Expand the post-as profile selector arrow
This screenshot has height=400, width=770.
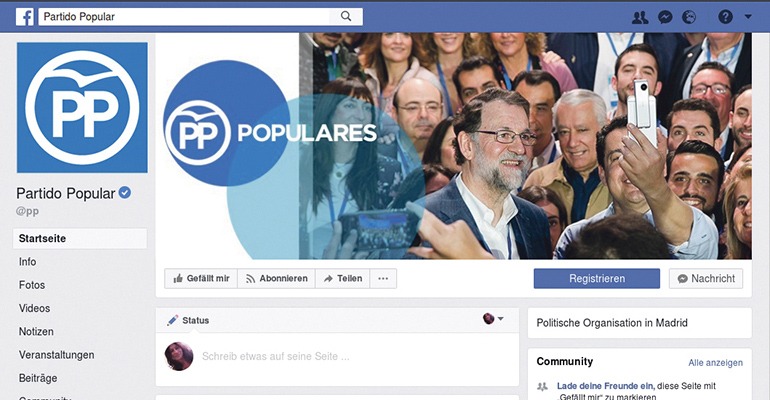pyautogui.click(x=500, y=319)
